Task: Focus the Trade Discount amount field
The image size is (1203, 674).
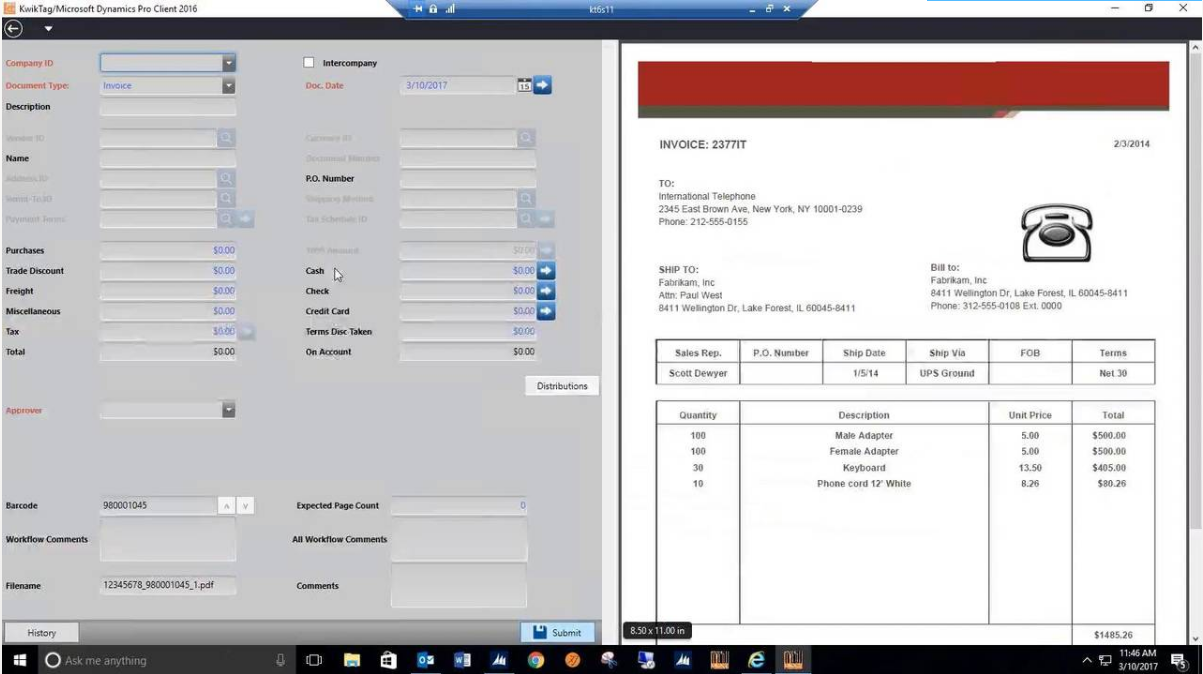Action: tap(168, 271)
